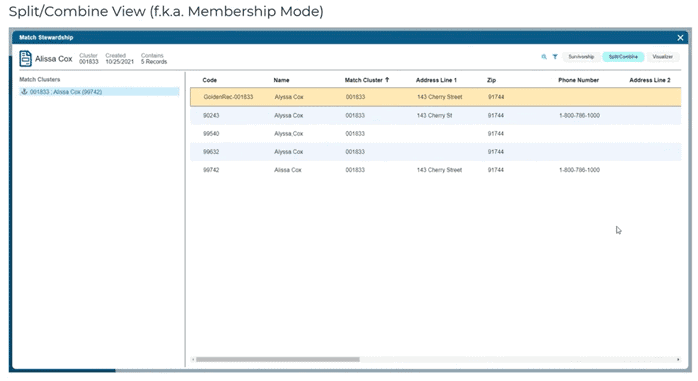Click Alyssa Cox name in row 99540
Image resolution: width=698 pixels, height=381 pixels.
(288, 134)
